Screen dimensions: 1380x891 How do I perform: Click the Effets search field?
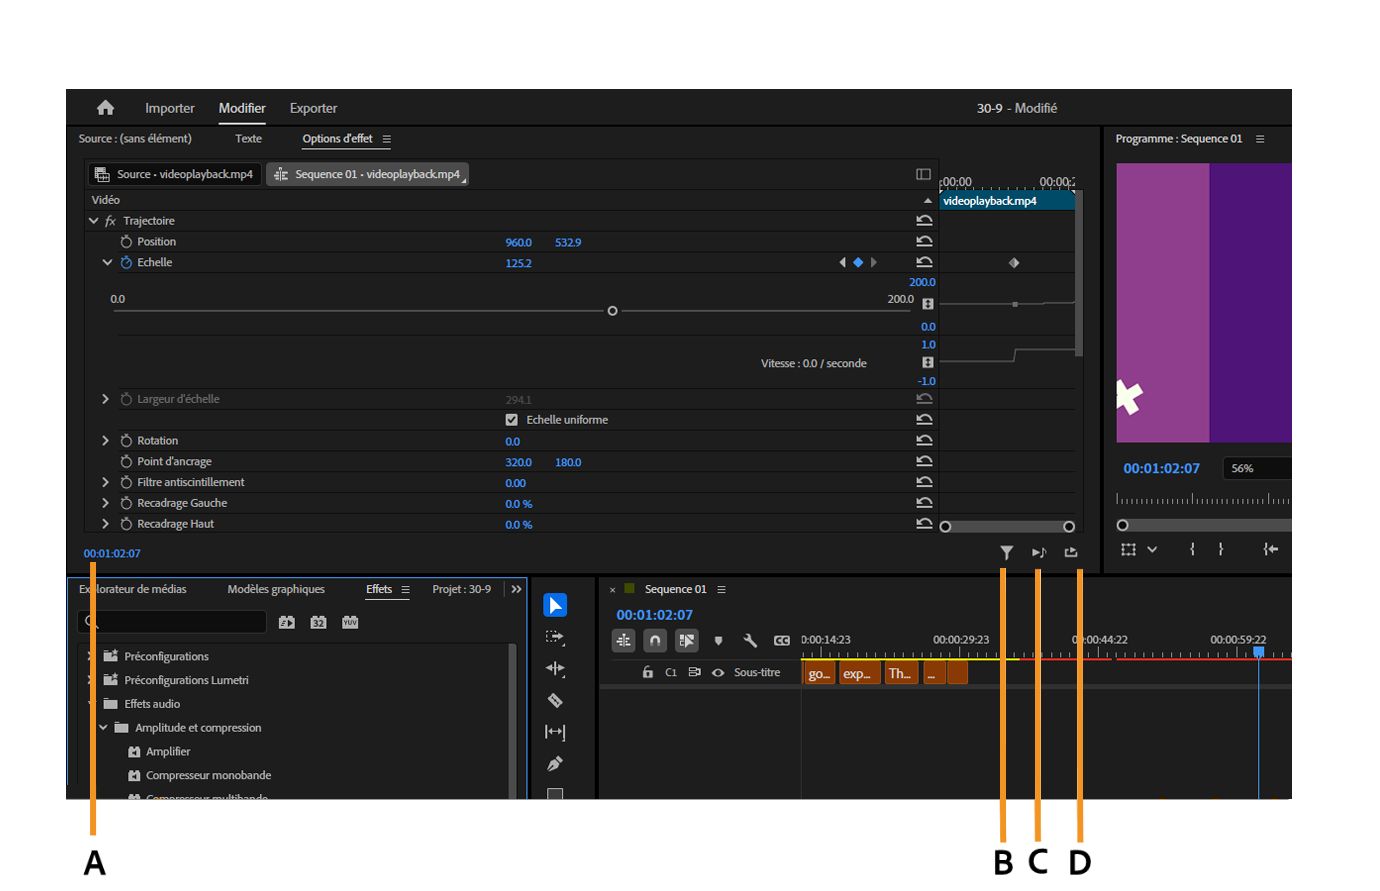pos(172,622)
